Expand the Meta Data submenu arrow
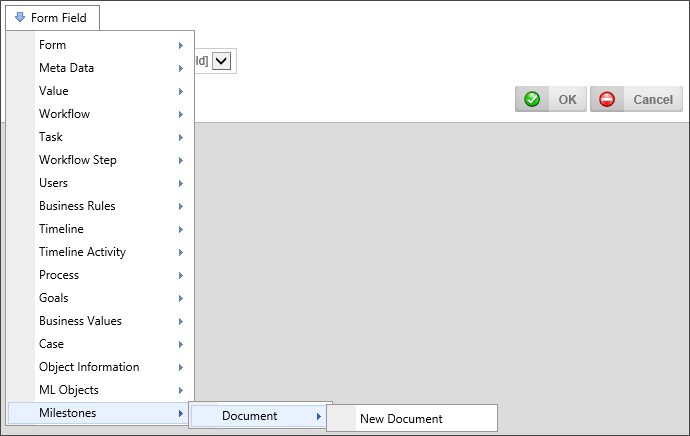This screenshot has height=436, width=690. click(x=180, y=68)
